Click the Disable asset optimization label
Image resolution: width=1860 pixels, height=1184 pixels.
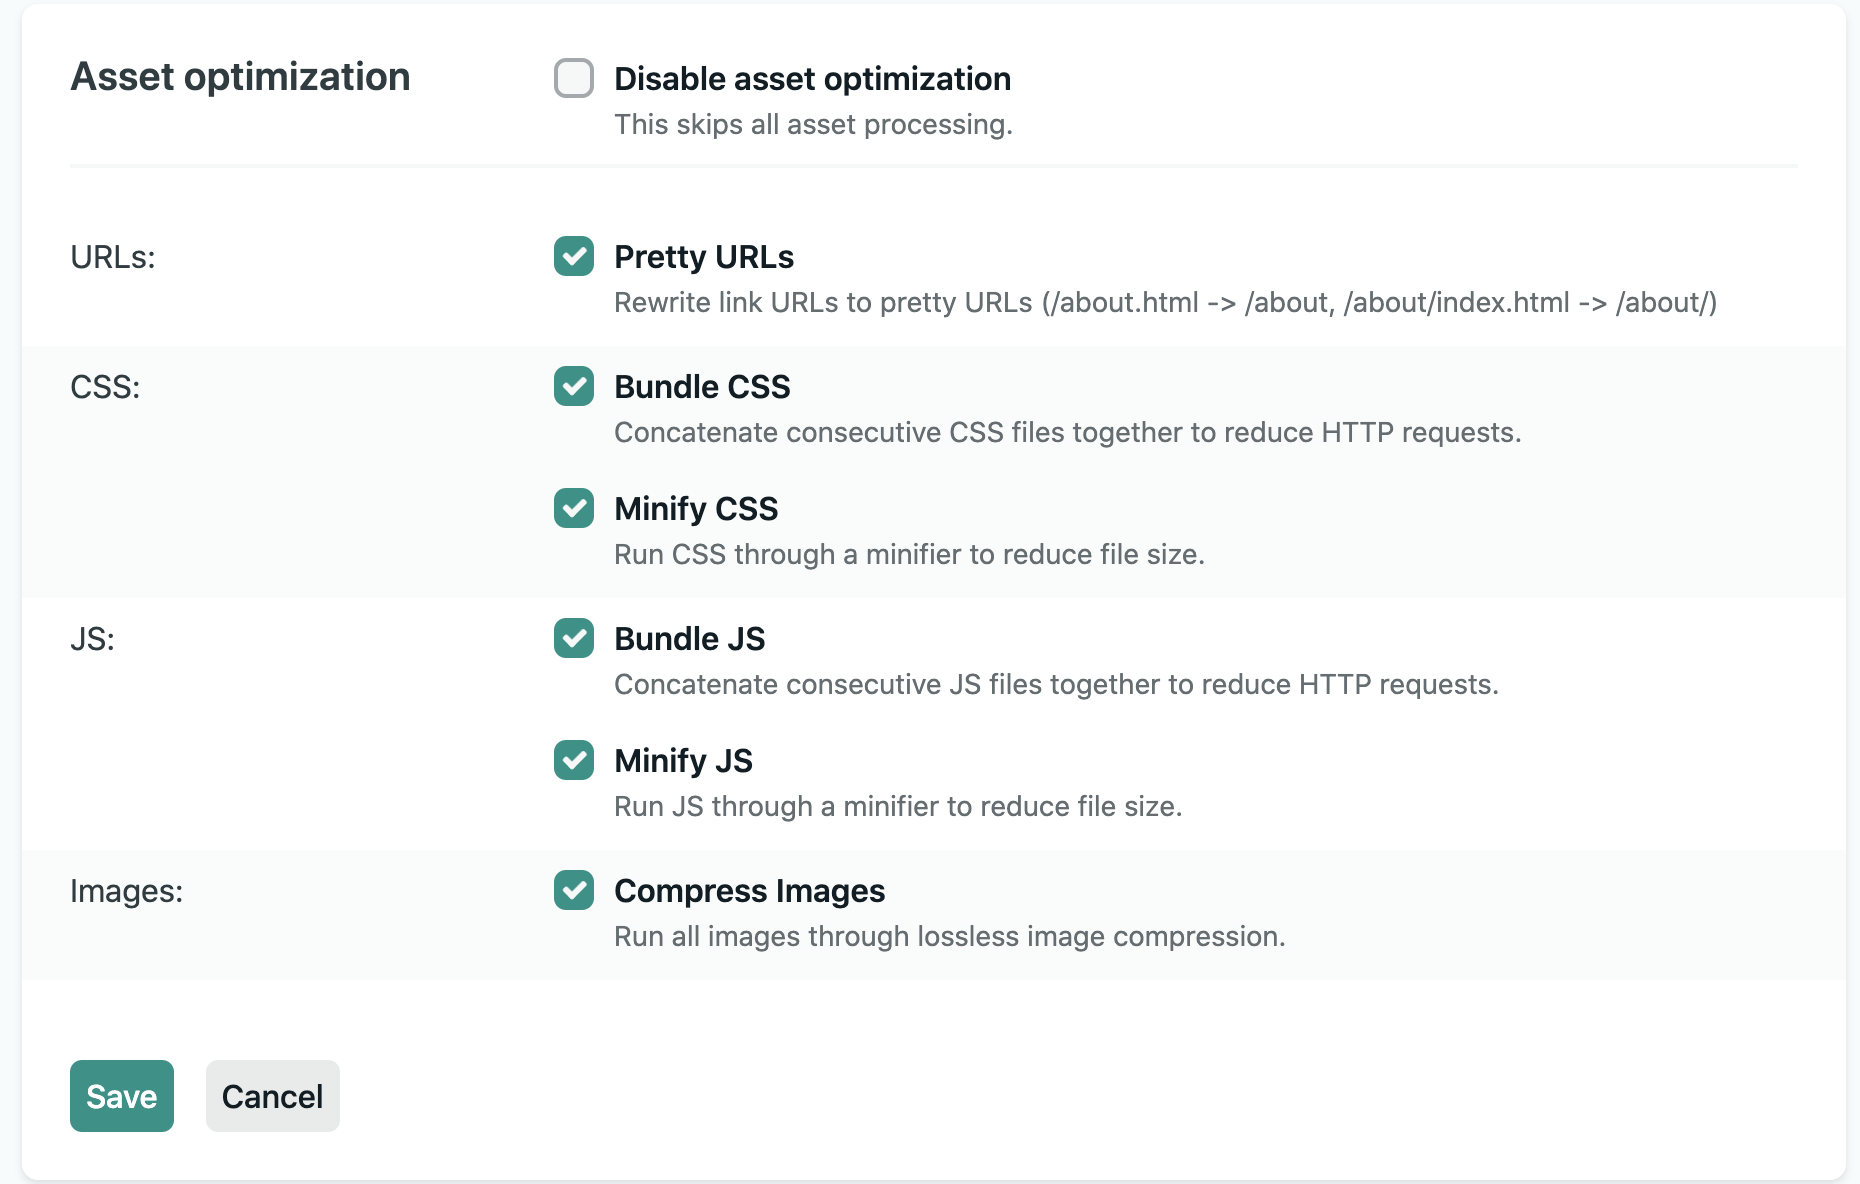pyautogui.click(x=812, y=79)
